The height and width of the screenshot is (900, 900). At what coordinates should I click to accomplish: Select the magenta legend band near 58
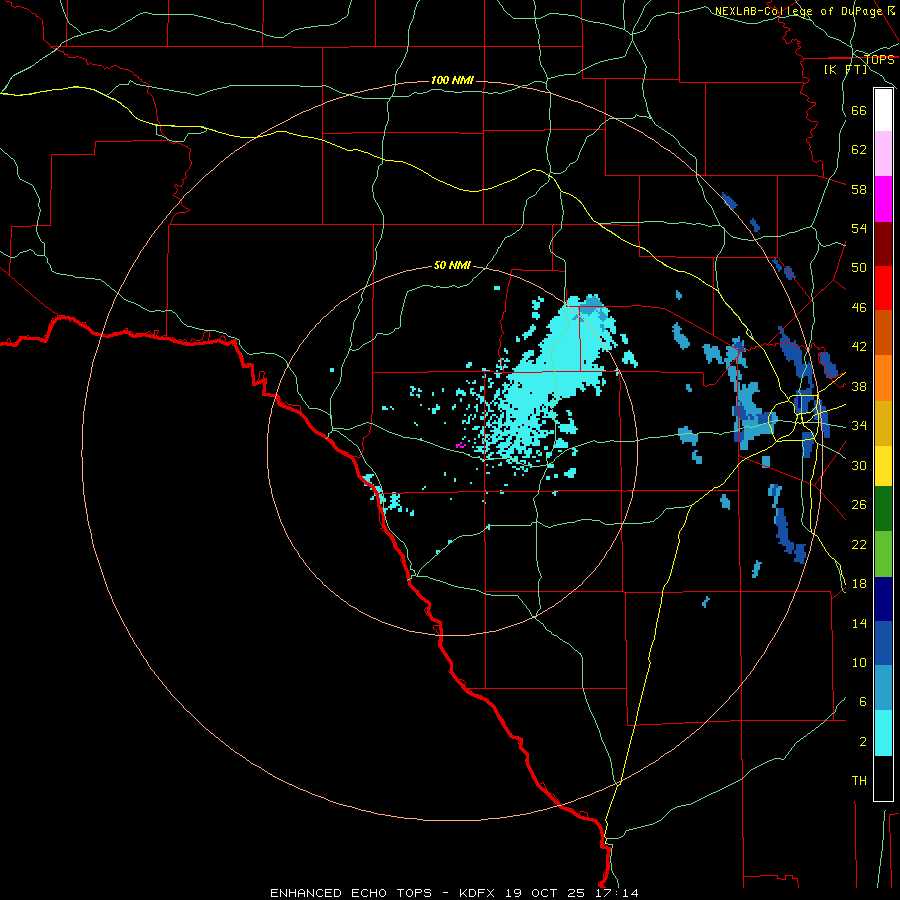pyautogui.click(x=883, y=199)
